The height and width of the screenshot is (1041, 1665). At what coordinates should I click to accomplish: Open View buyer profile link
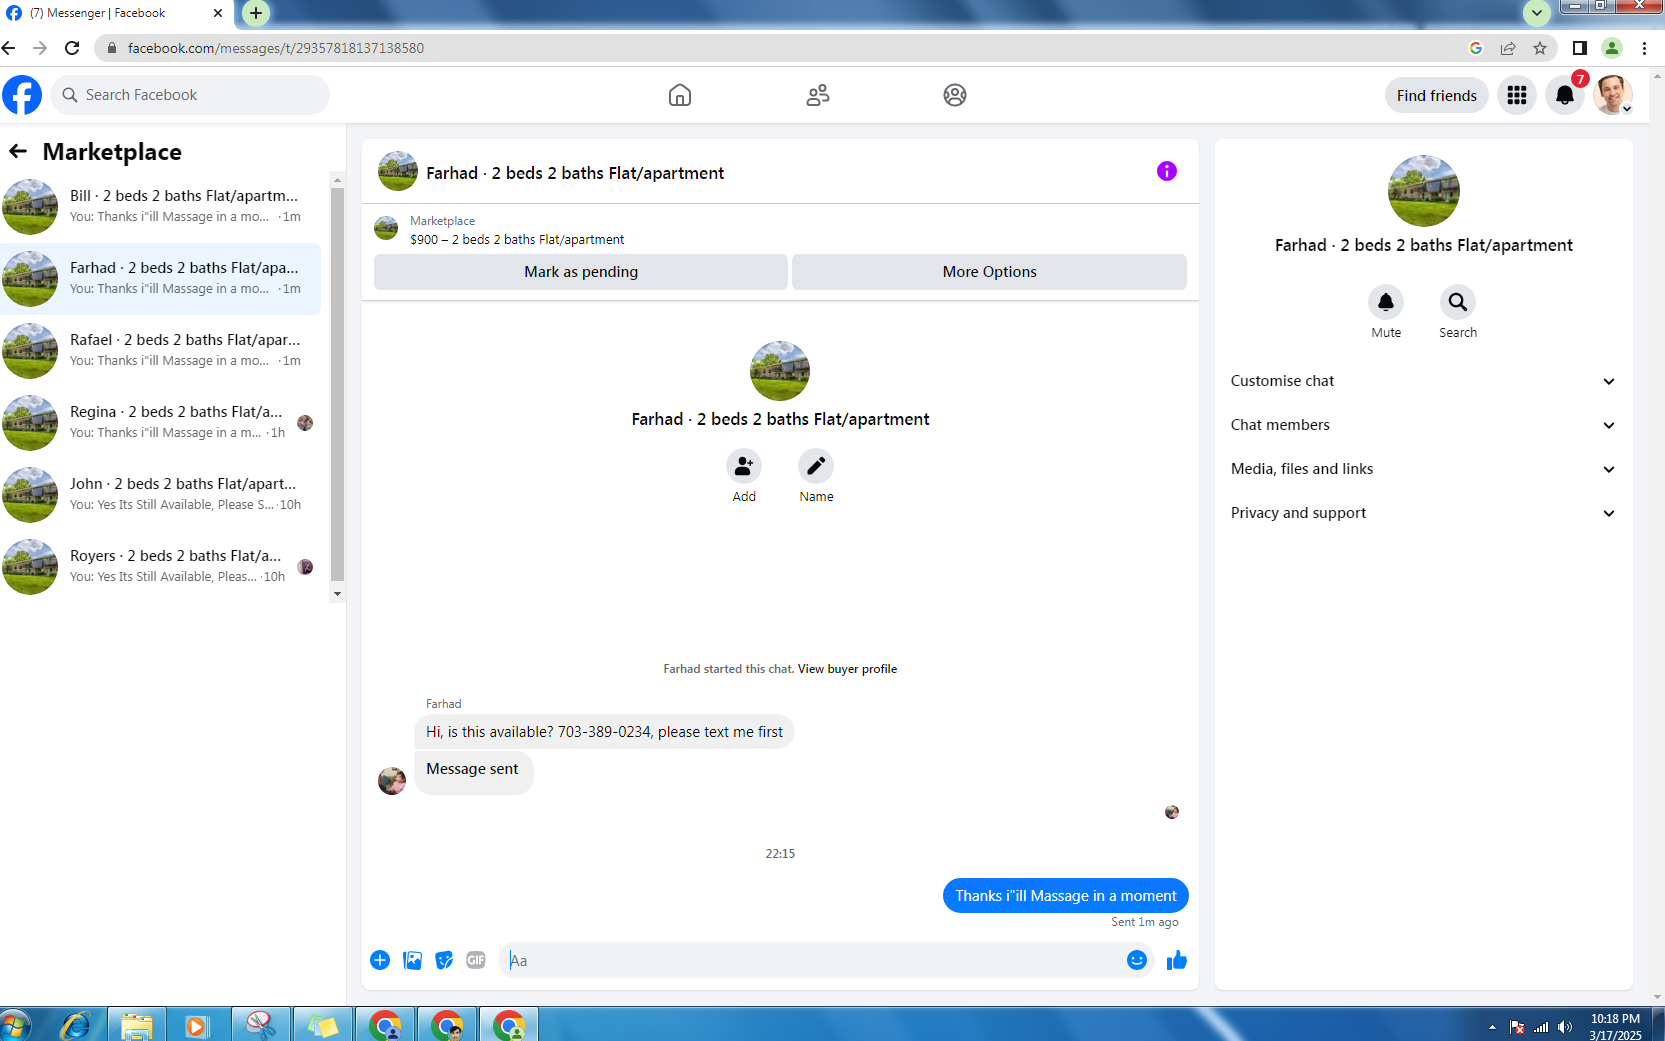(847, 669)
